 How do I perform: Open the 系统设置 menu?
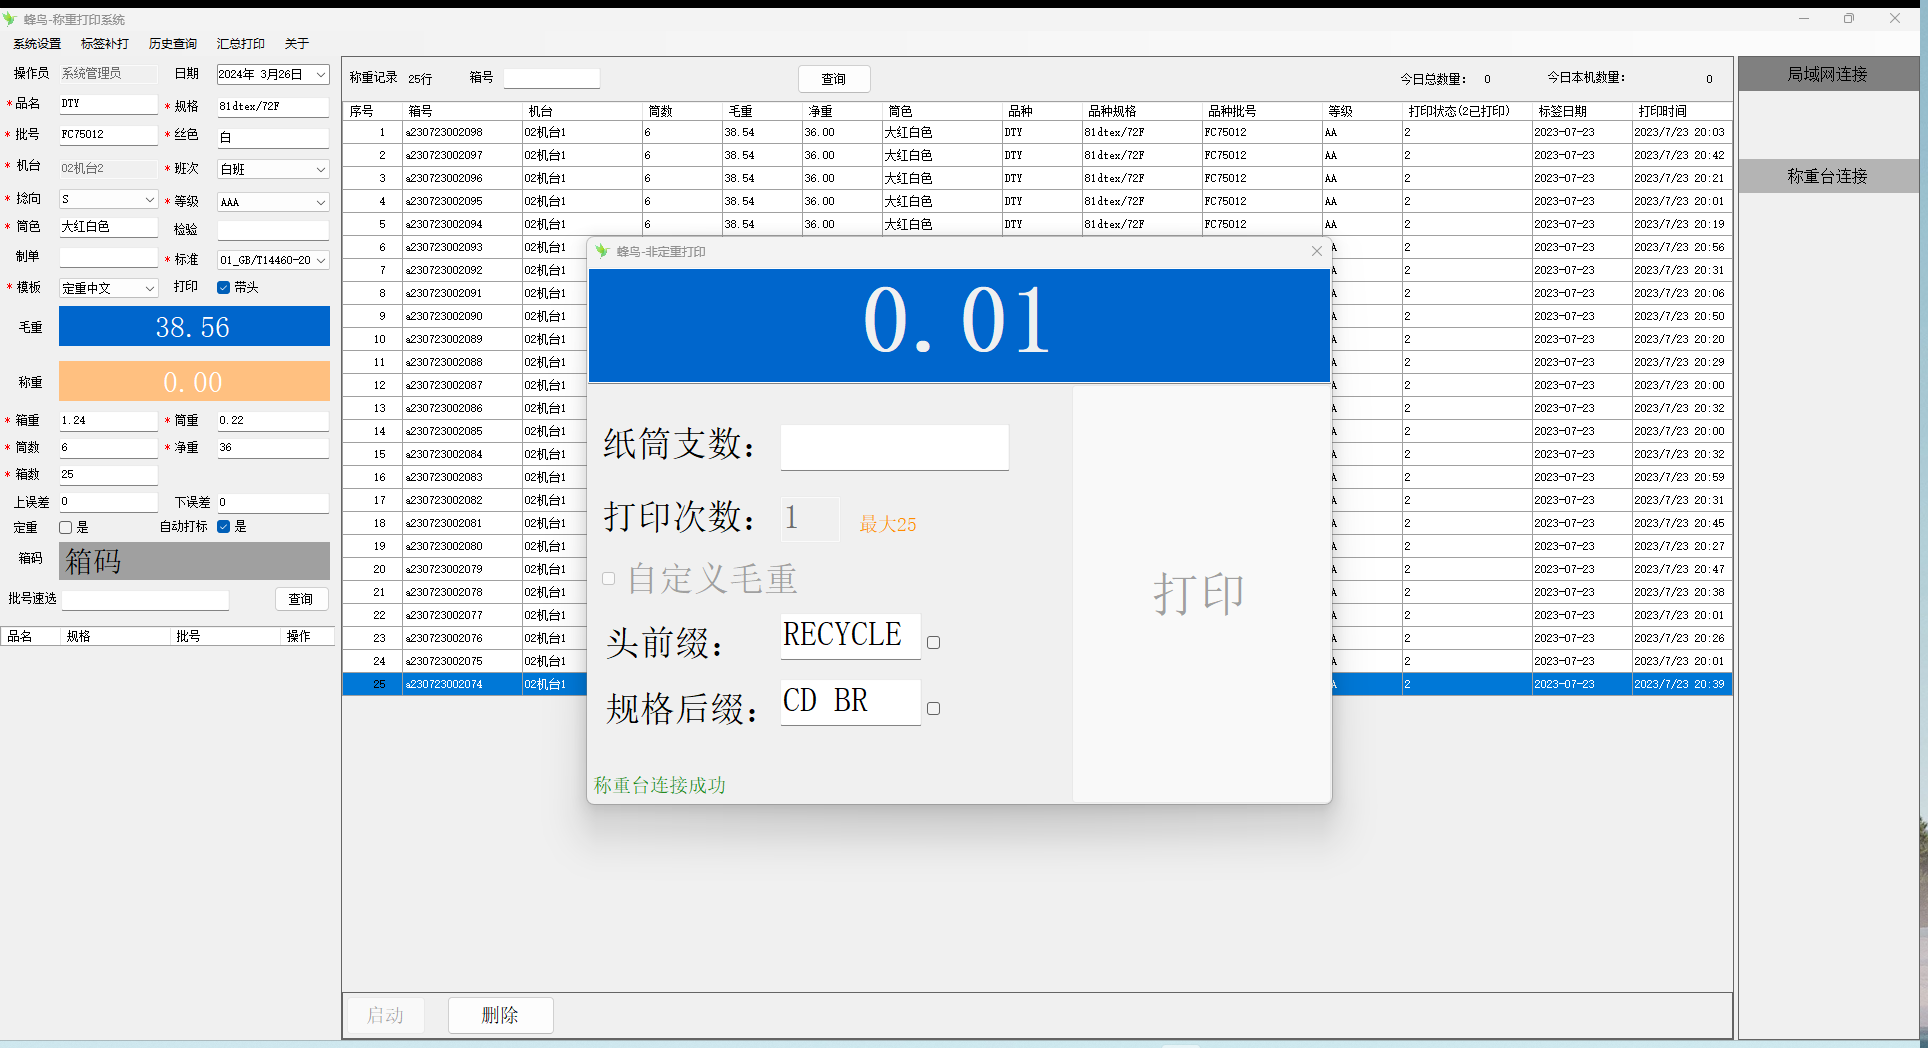tap(37, 44)
